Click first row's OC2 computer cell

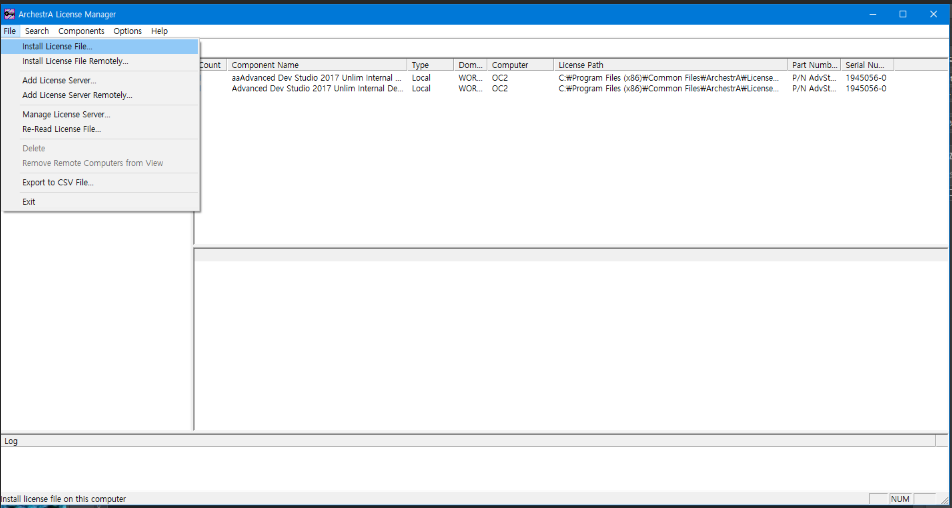500,78
